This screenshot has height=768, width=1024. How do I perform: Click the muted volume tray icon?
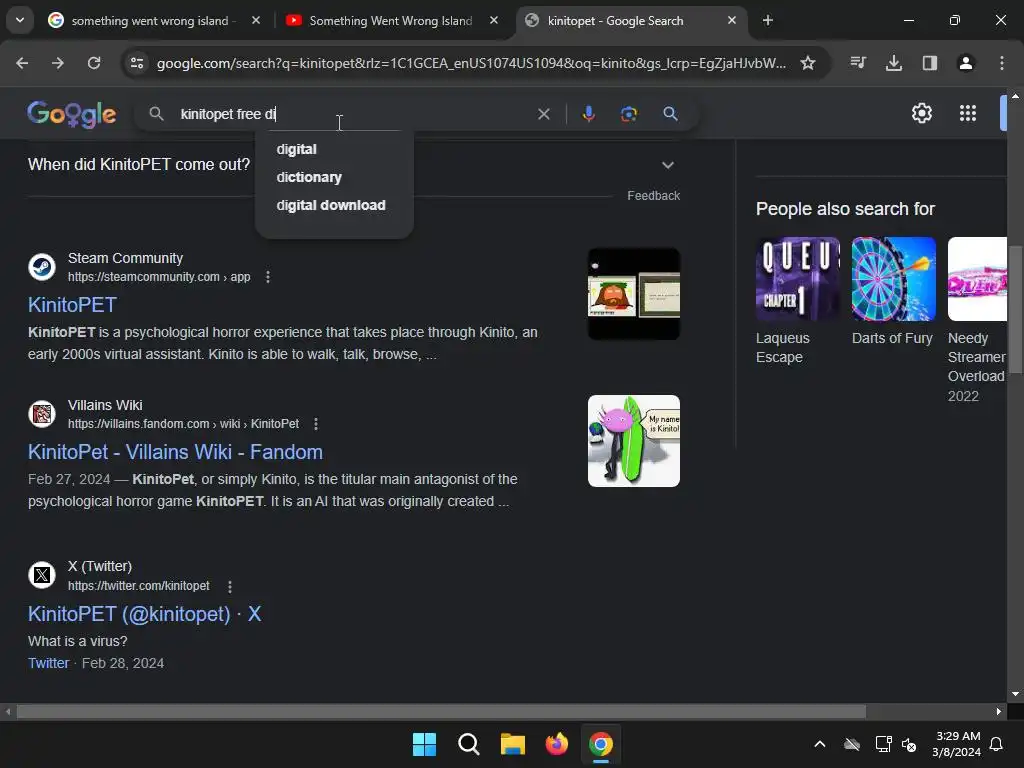(909, 744)
